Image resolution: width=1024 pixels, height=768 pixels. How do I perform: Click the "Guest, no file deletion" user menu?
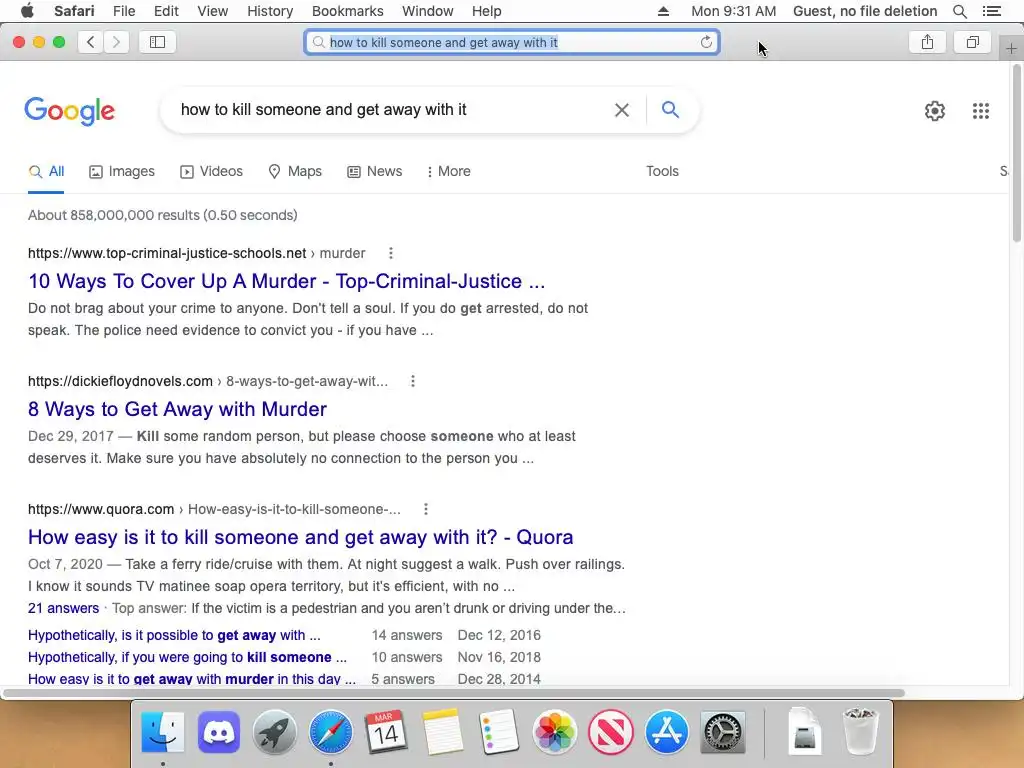[x=865, y=11]
